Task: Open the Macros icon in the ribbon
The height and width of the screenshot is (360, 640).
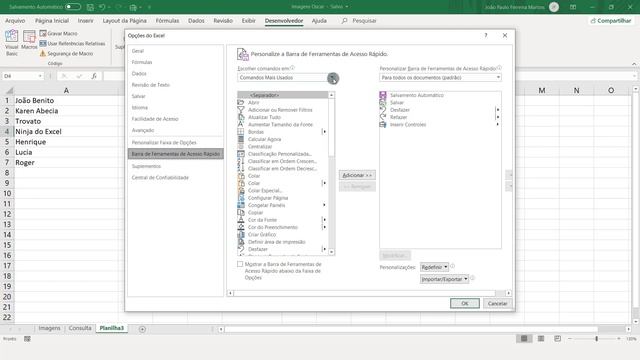Action: pos(29,40)
